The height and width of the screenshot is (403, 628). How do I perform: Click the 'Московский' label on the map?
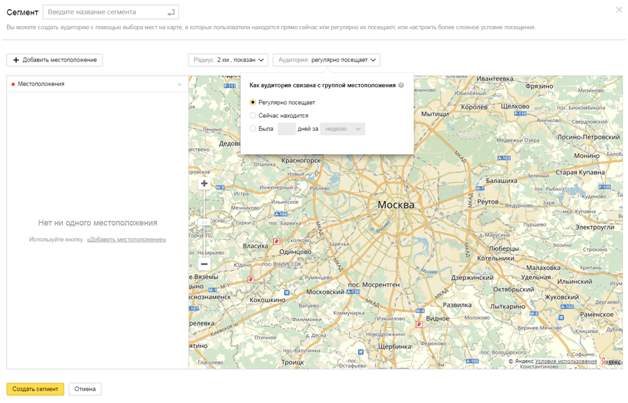pyautogui.click(x=325, y=292)
